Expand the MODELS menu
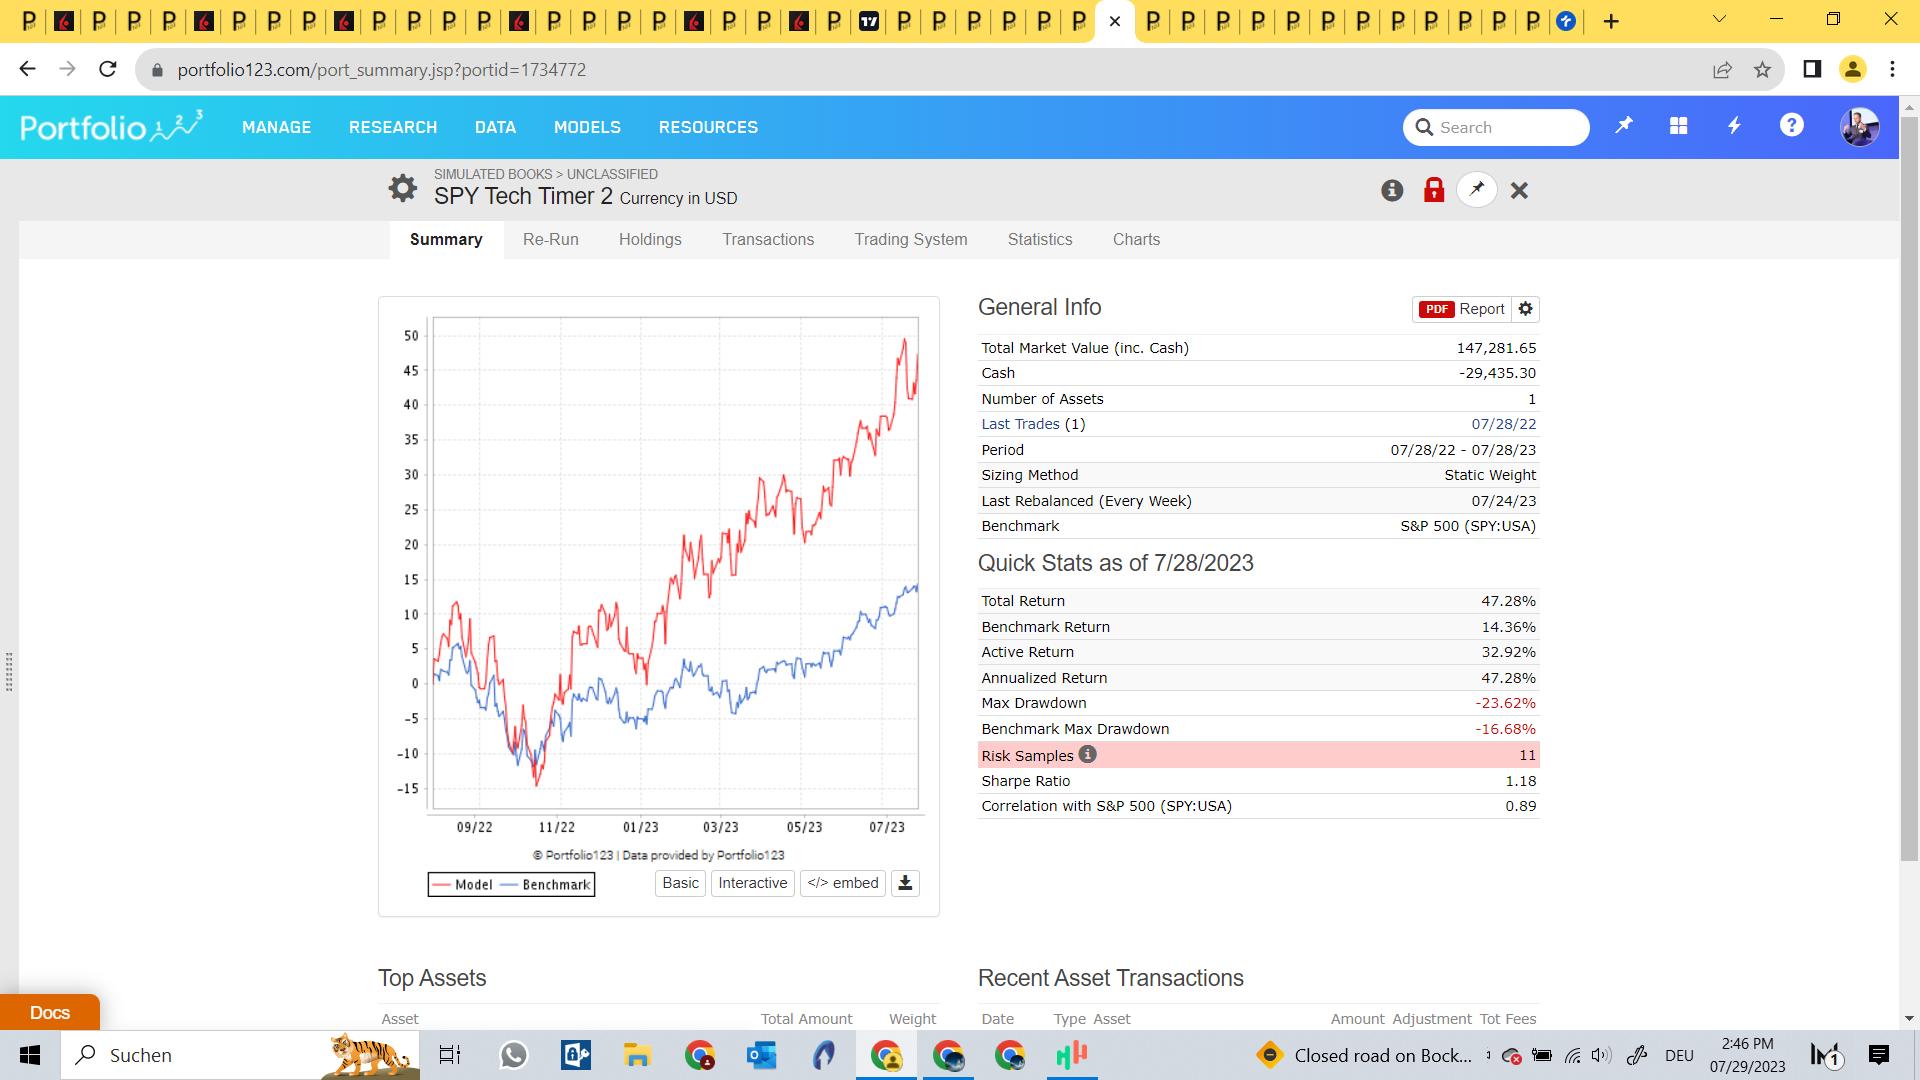Viewport: 1920px width, 1080px height. (x=587, y=127)
